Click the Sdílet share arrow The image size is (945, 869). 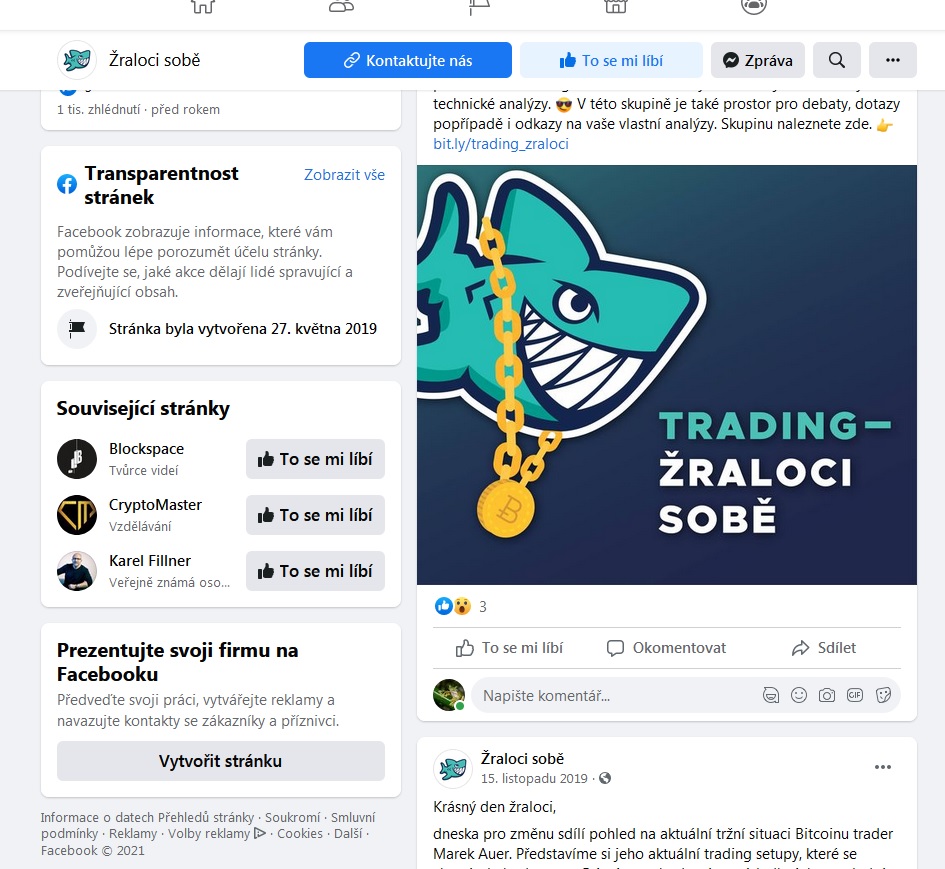click(x=800, y=648)
